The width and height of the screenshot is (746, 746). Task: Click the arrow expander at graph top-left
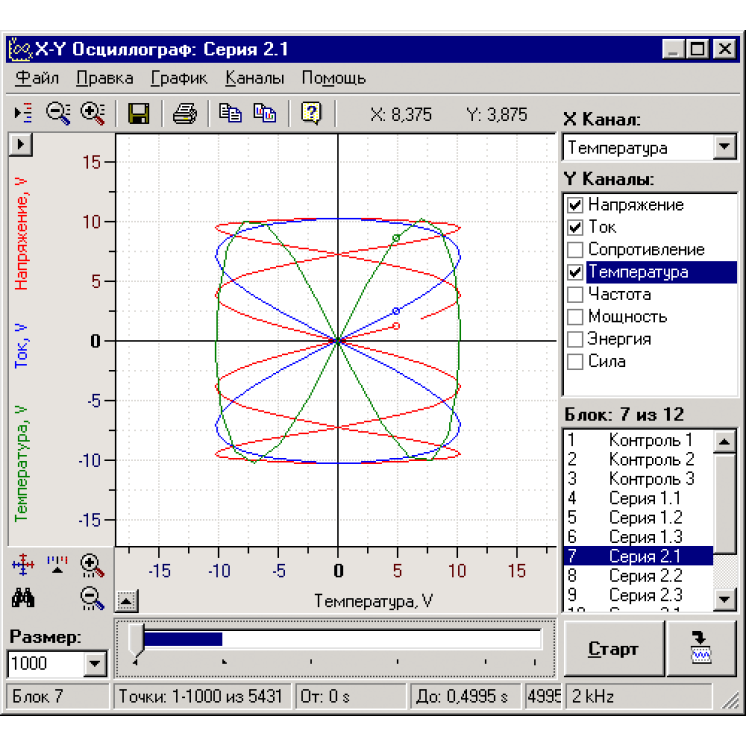pos(20,144)
